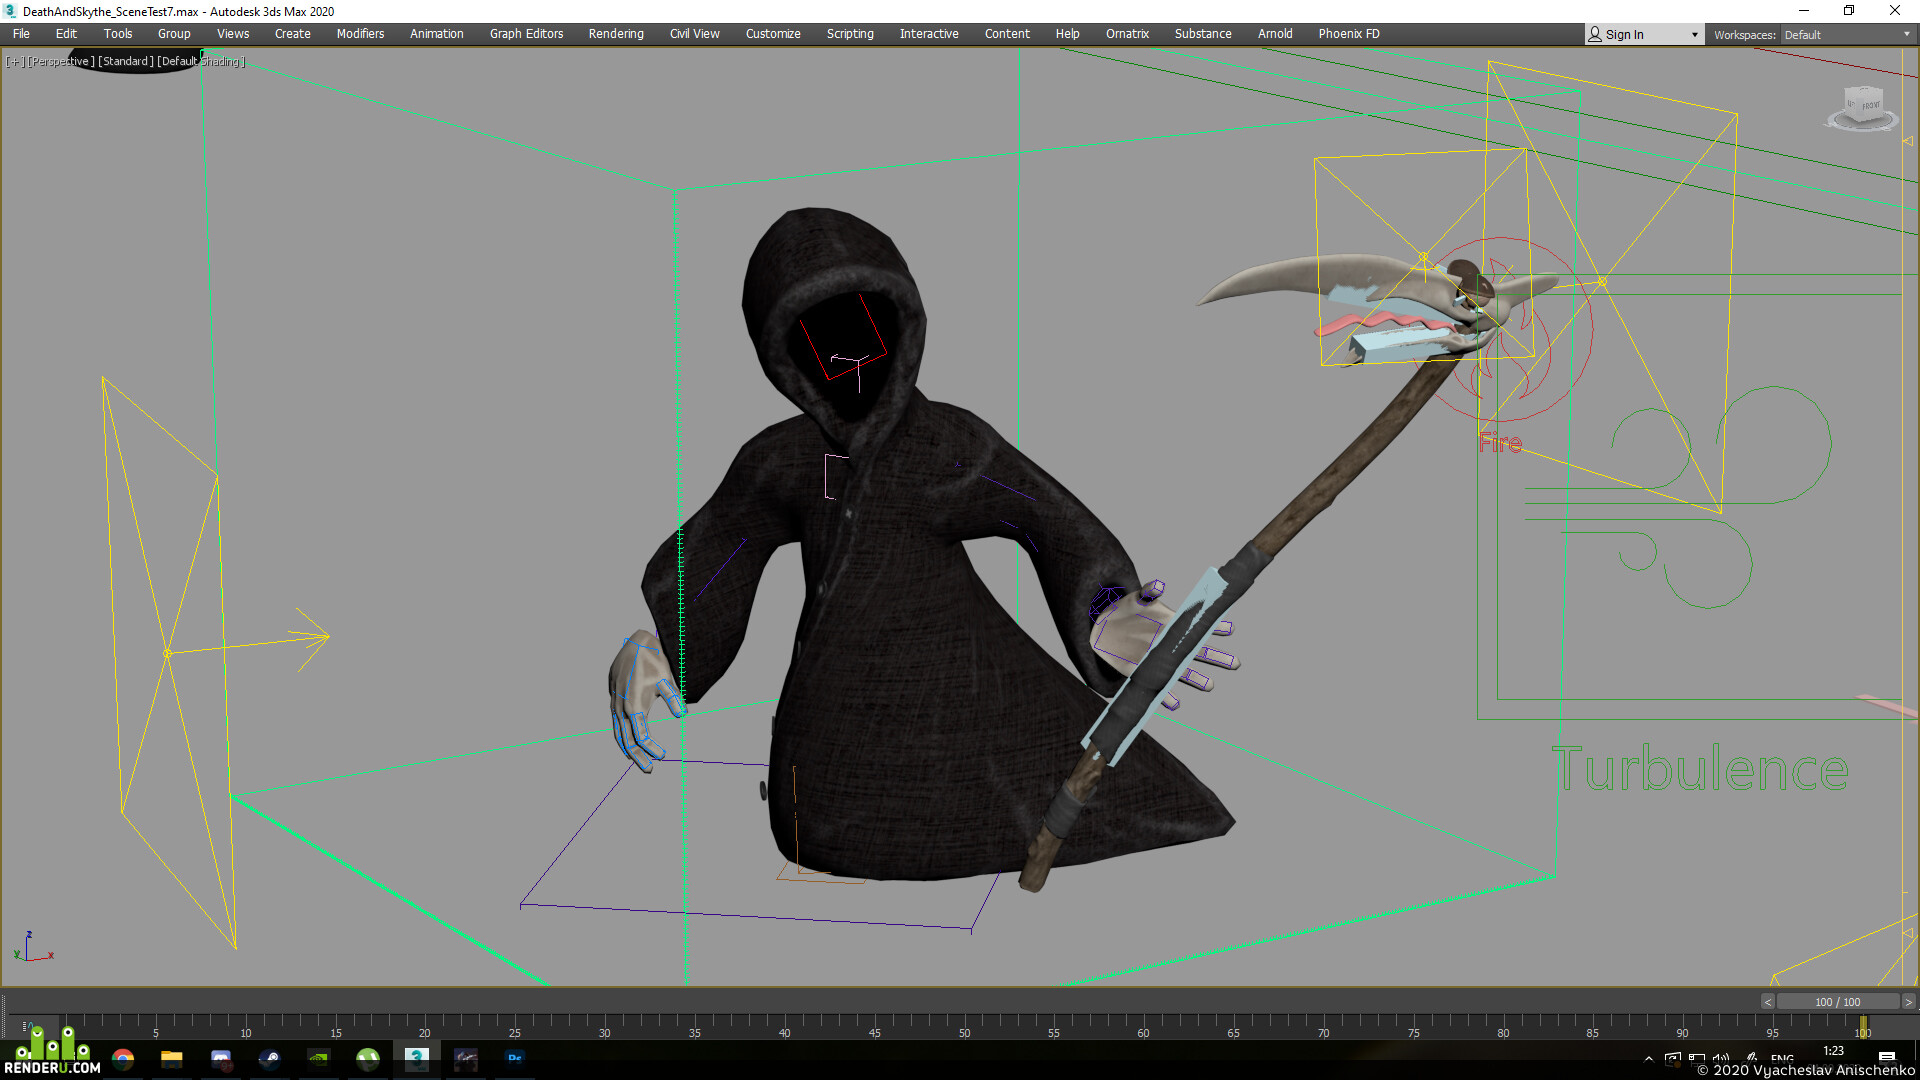The image size is (1920, 1080).
Task: Open Chrome from the taskbar
Action: pos(123,1059)
